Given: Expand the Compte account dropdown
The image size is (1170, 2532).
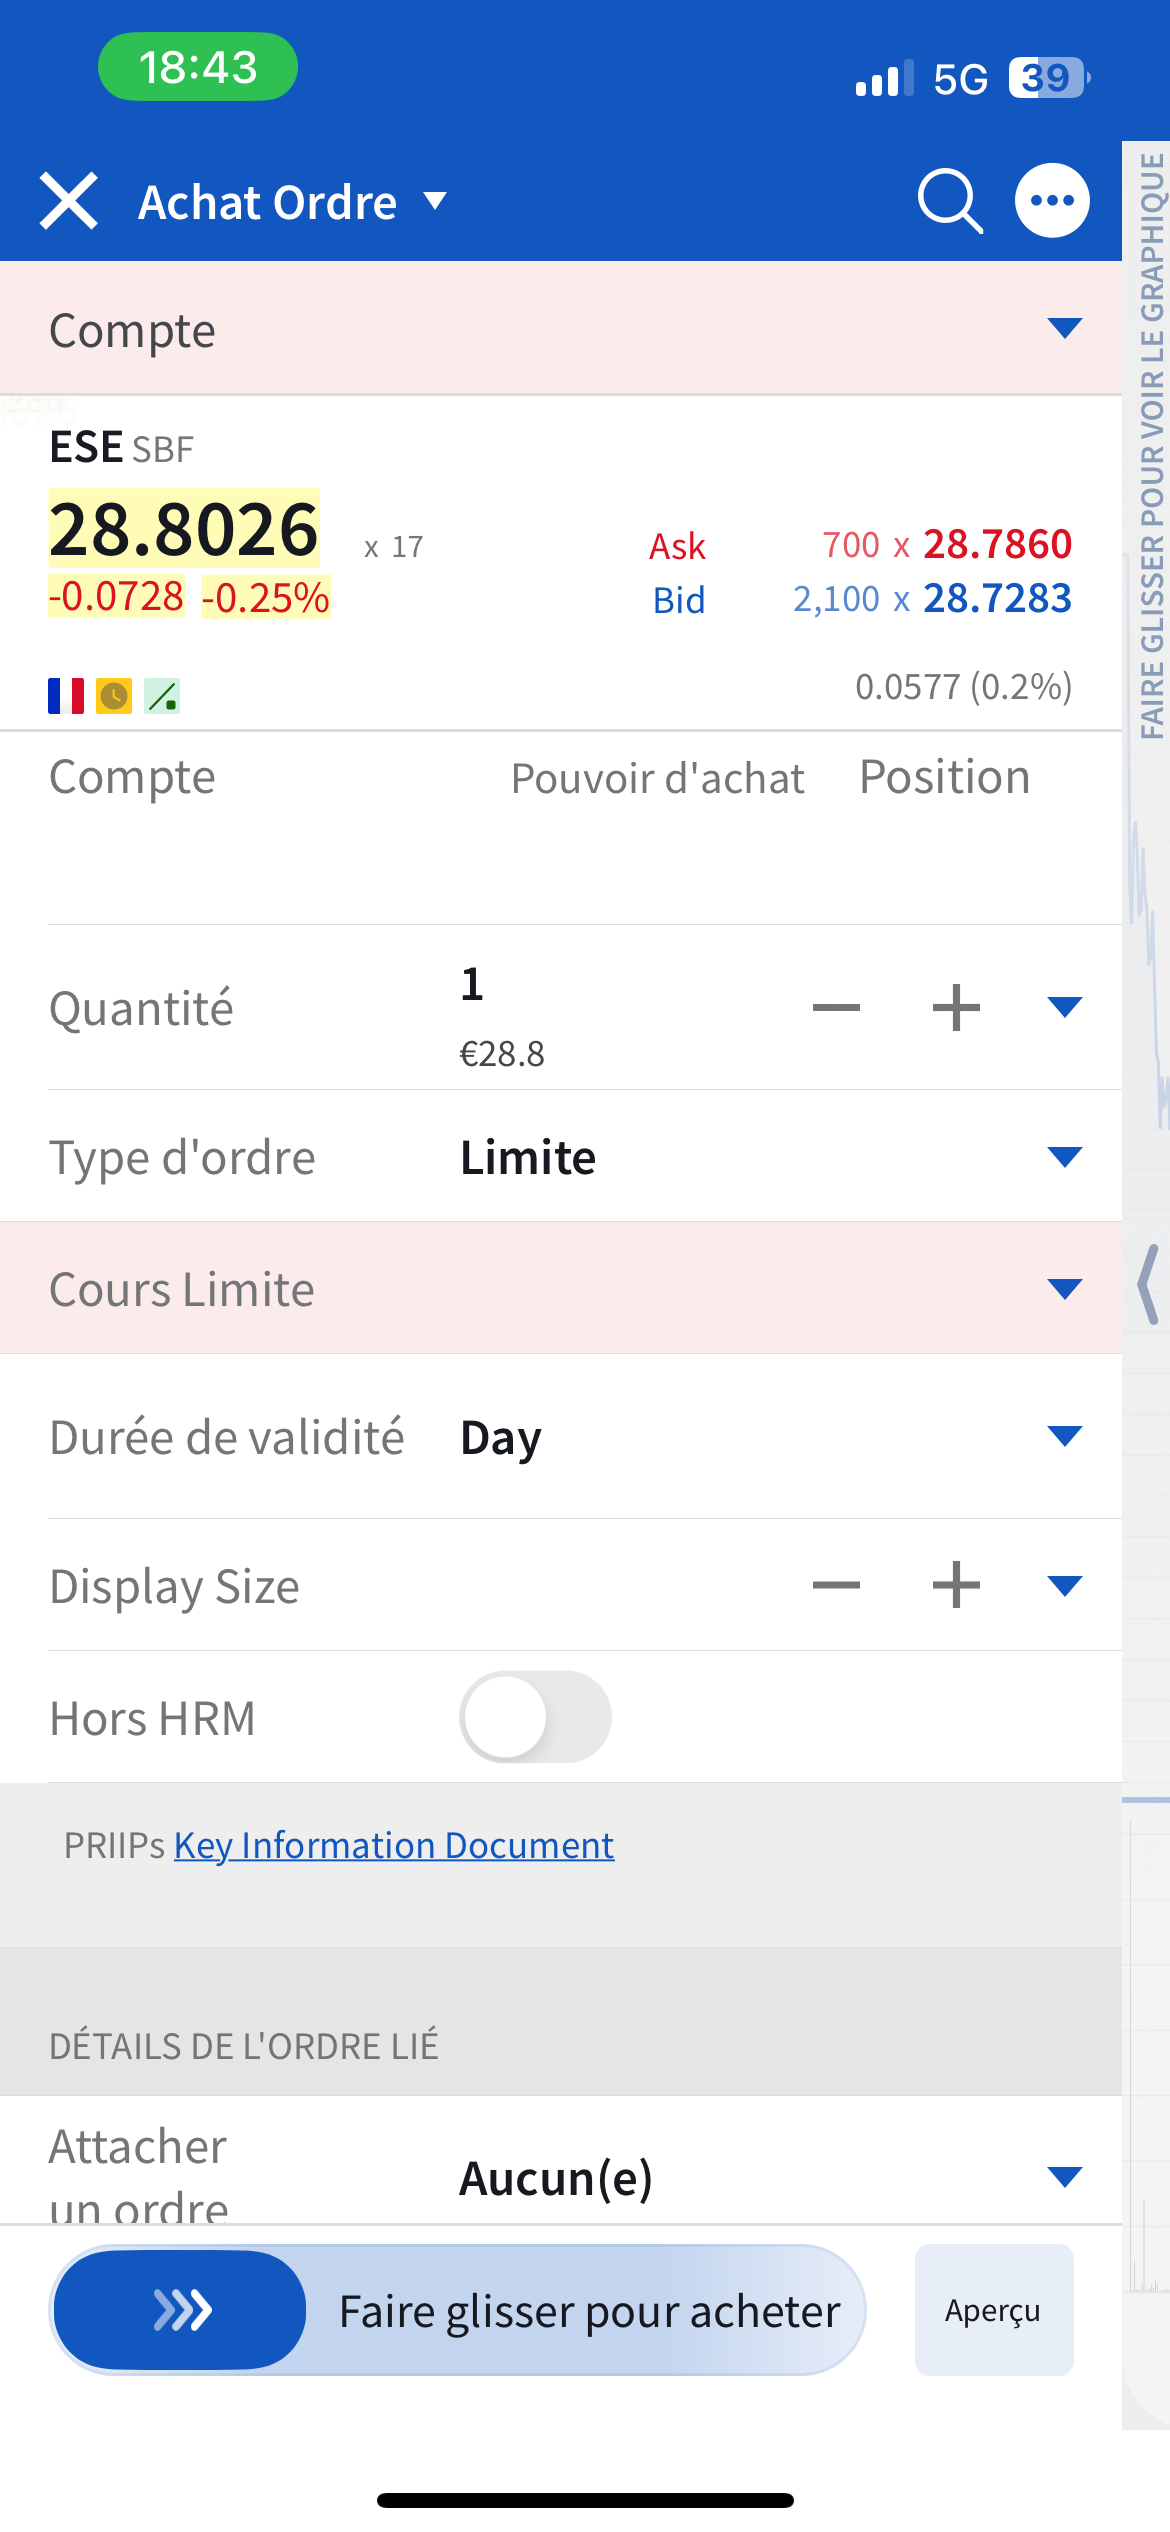Looking at the screenshot, I should (x=1064, y=329).
